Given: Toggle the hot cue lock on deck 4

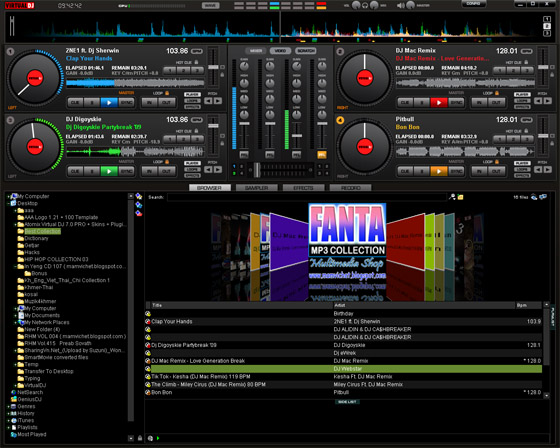Looking at the screenshot, I should (x=526, y=131).
